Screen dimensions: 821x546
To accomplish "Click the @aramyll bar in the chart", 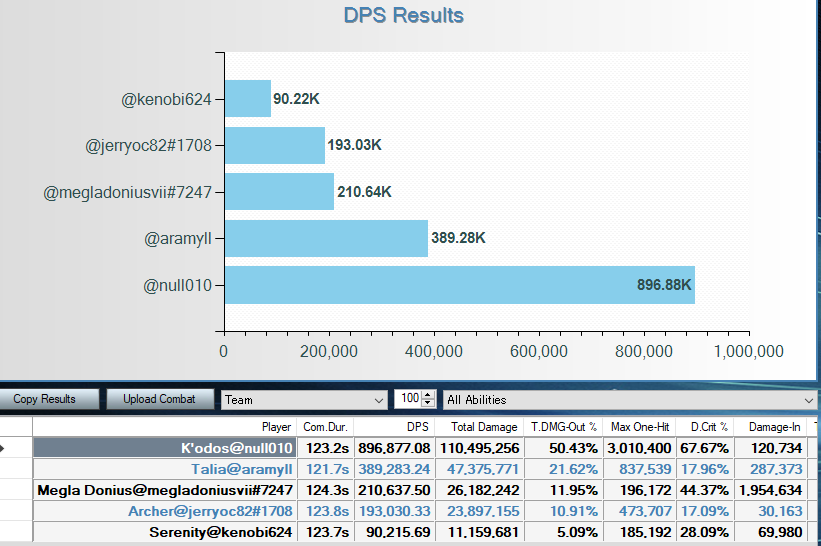I will click(326, 238).
